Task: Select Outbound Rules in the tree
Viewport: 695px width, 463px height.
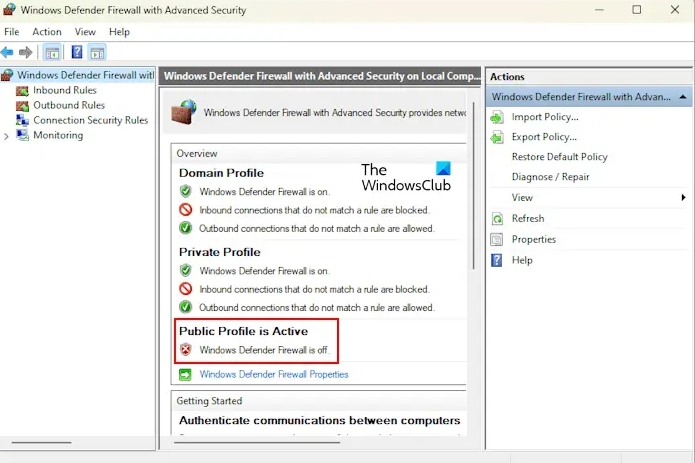Action: (x=69, y=105)
